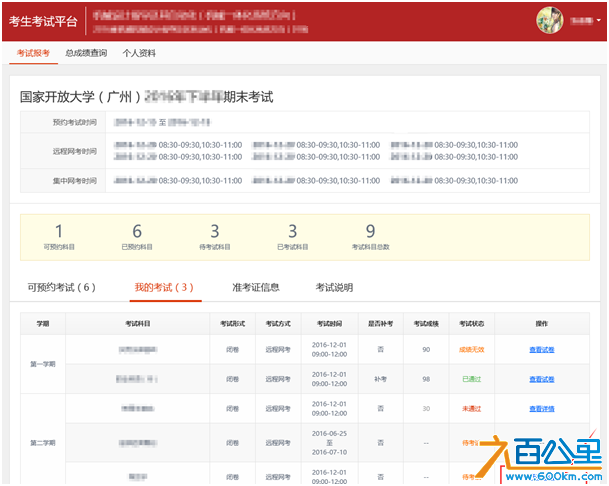
Task: Click the 学期 column header
Action: [43, 324]
